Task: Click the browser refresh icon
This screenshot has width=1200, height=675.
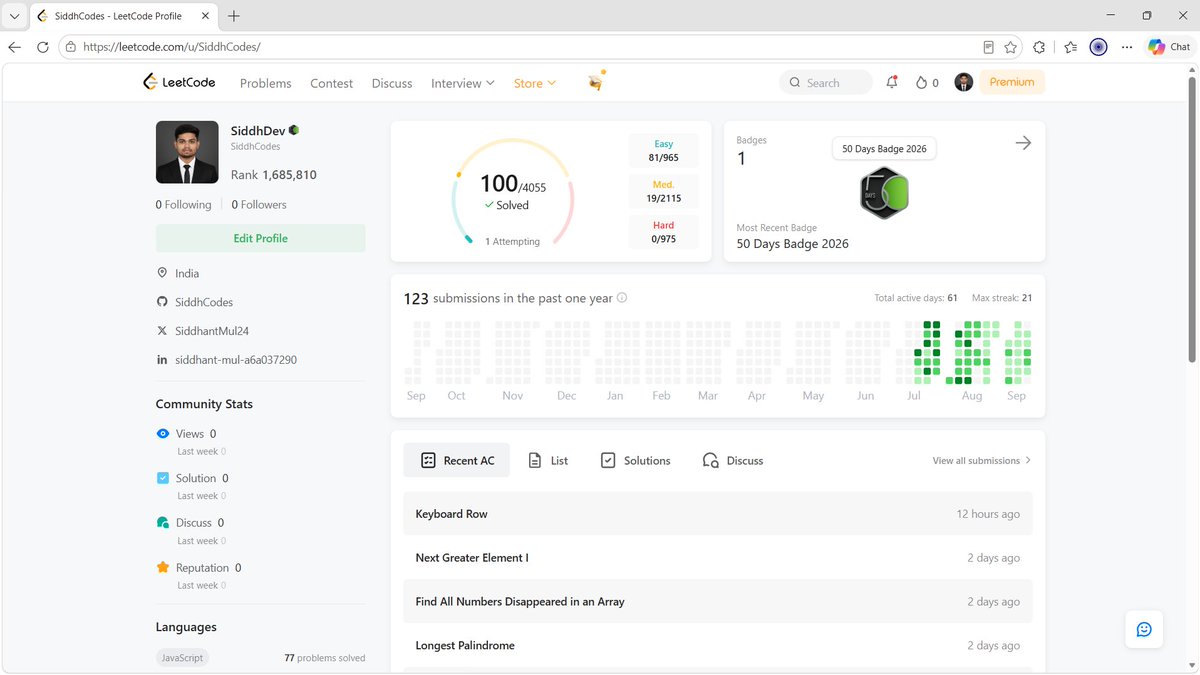Action: (42, 47)
